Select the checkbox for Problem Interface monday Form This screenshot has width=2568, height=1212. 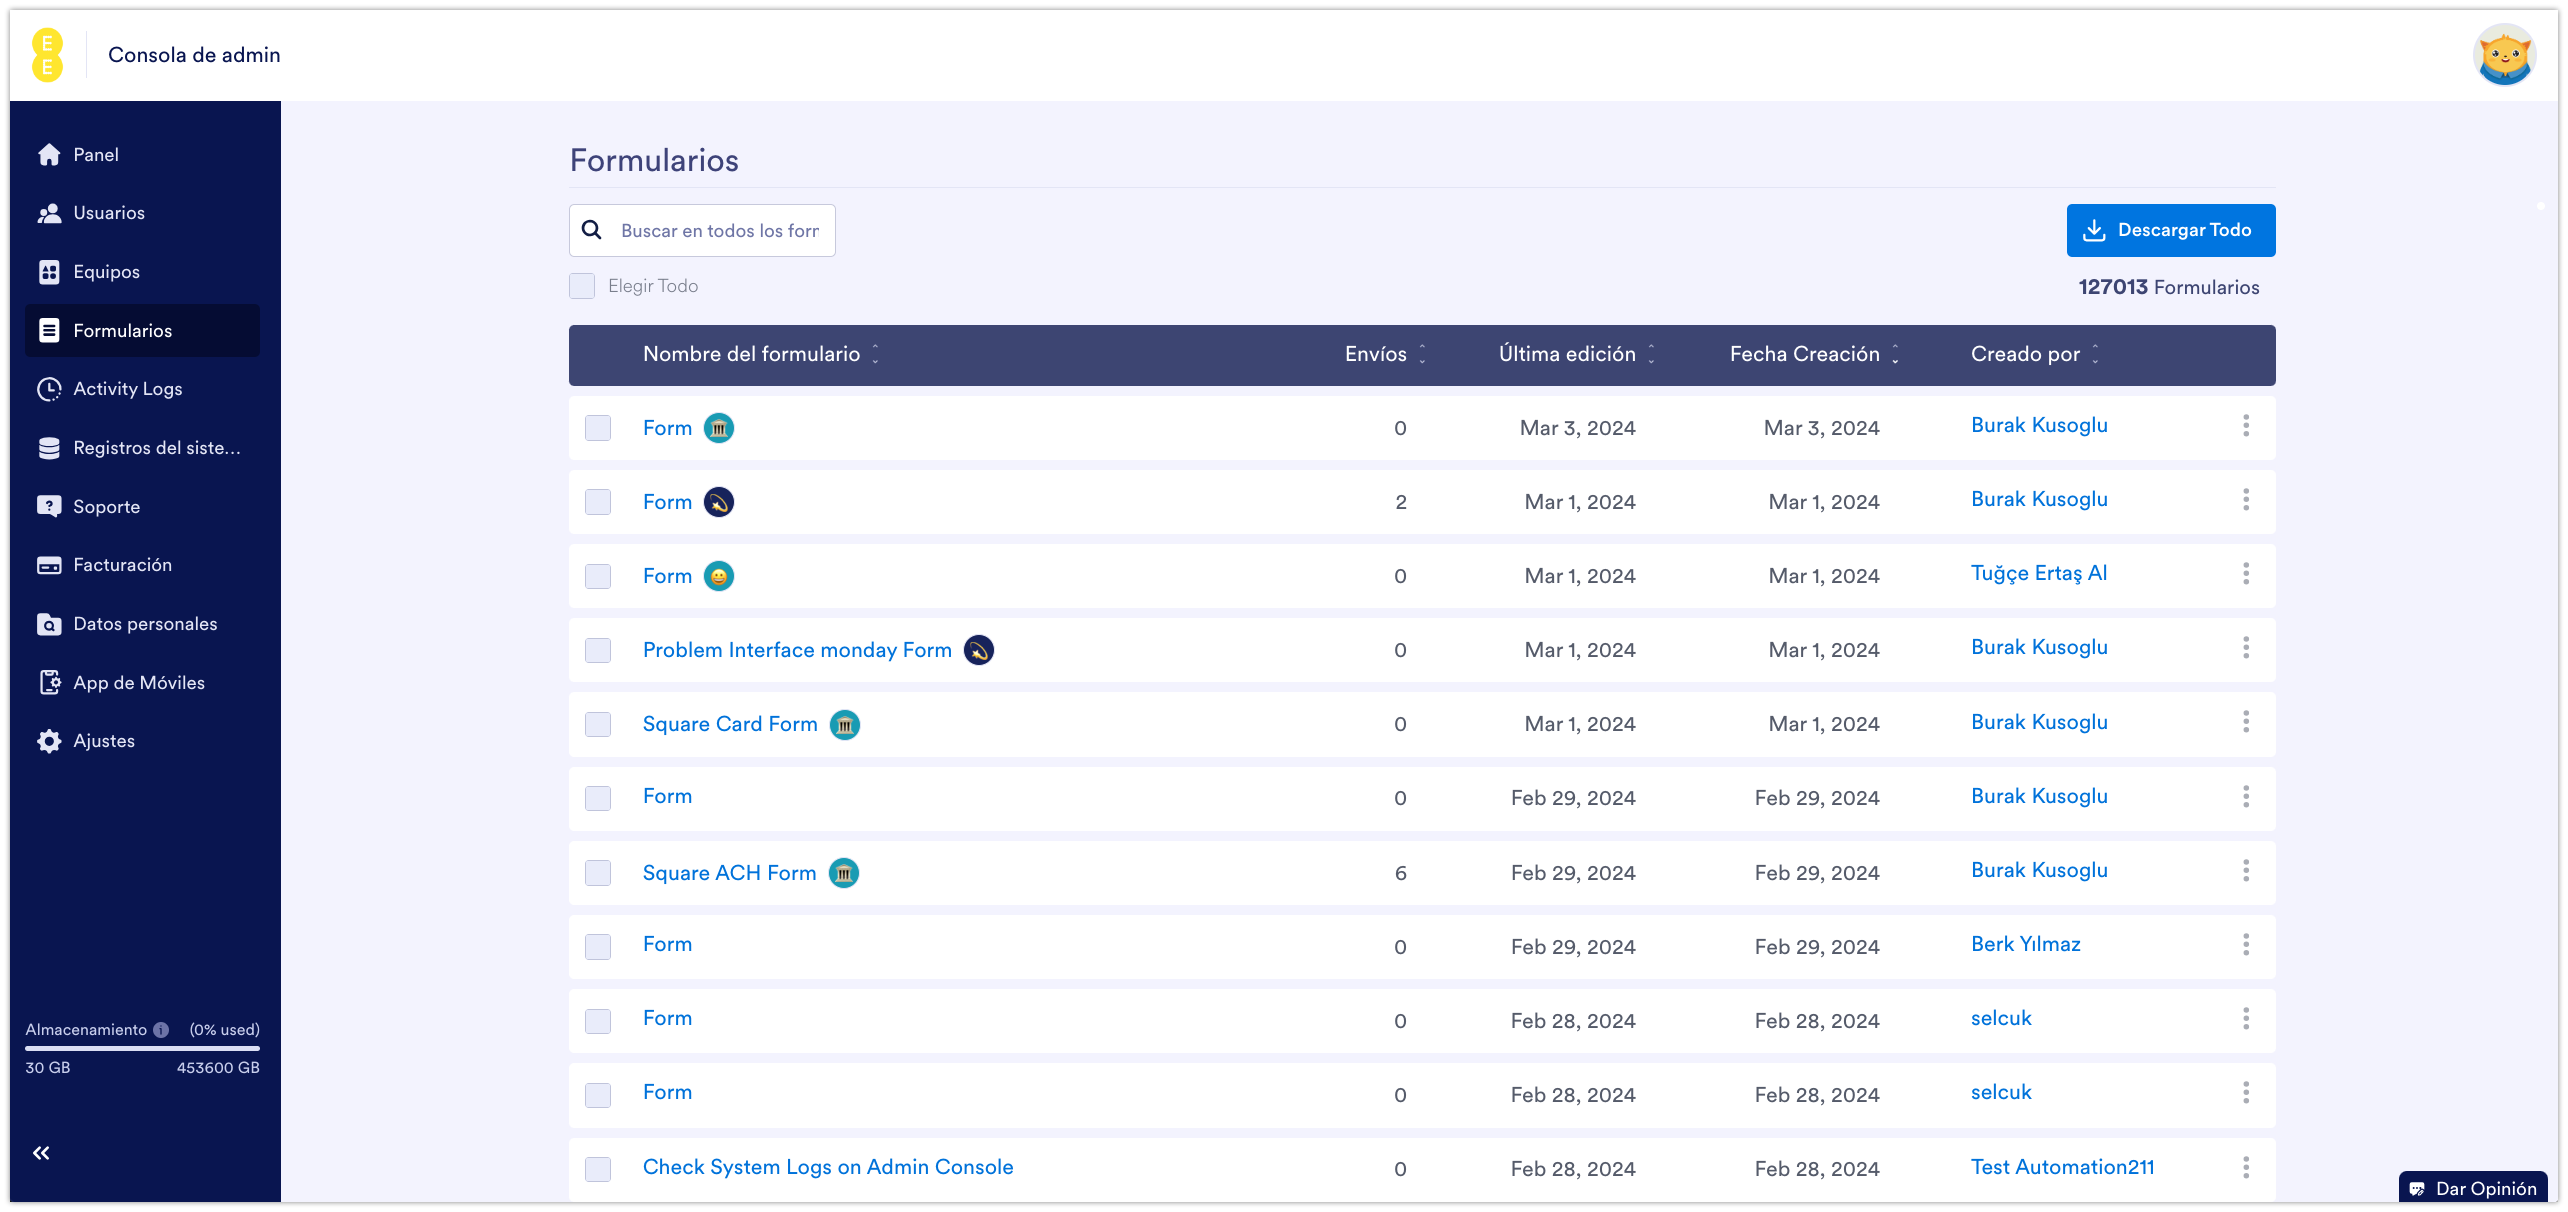[598, 650]
